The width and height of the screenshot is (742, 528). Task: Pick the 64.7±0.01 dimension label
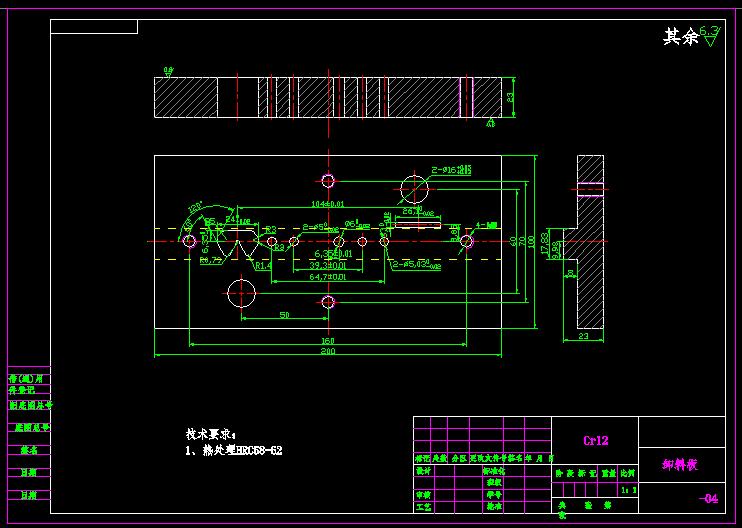(x=327, y=276)
